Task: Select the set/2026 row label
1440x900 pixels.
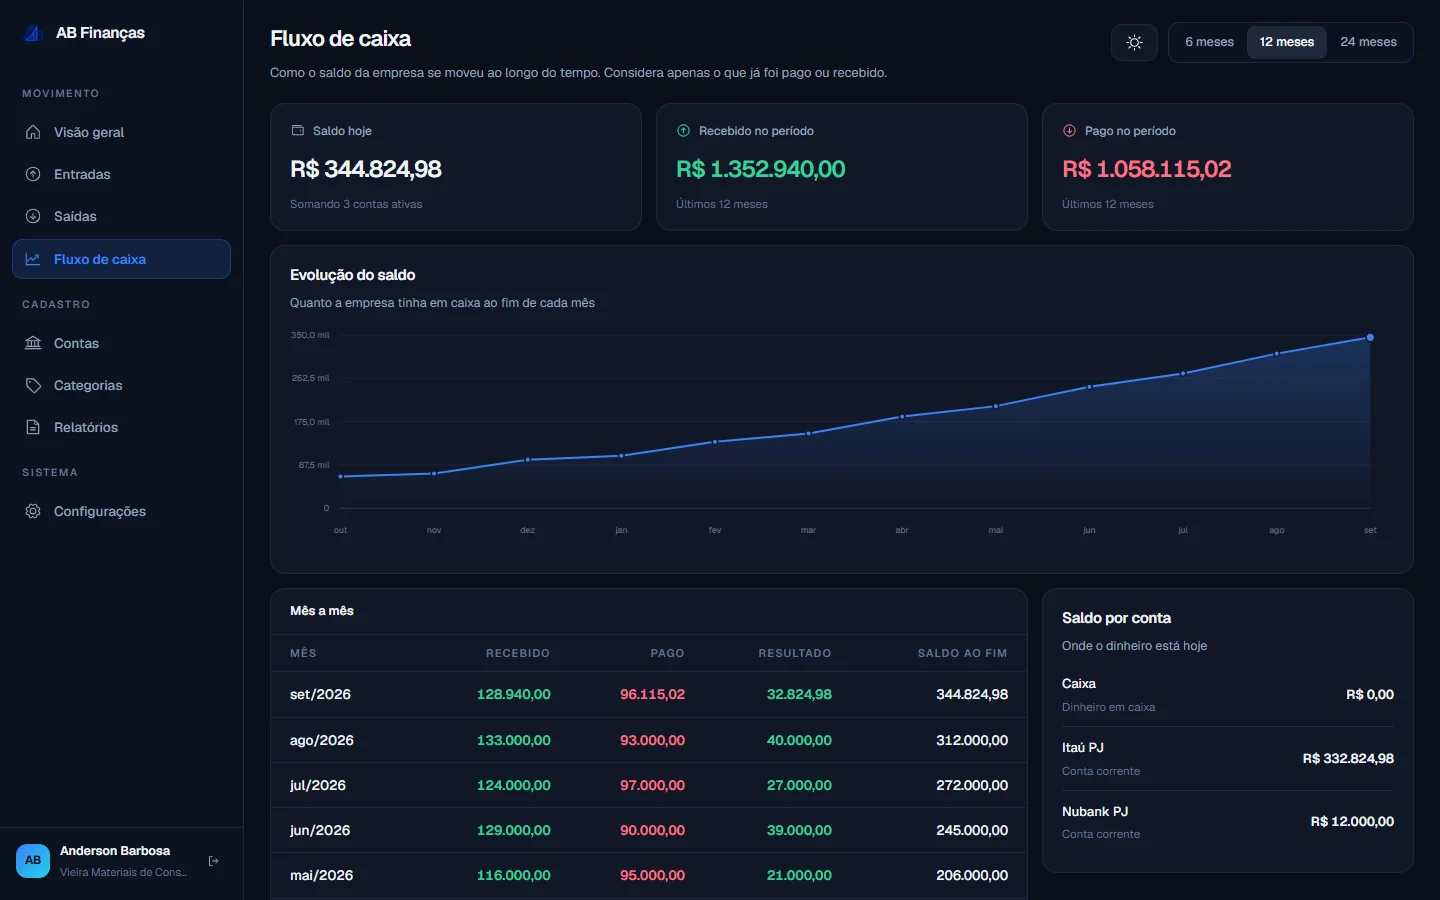Action: [x=320, y=694]
